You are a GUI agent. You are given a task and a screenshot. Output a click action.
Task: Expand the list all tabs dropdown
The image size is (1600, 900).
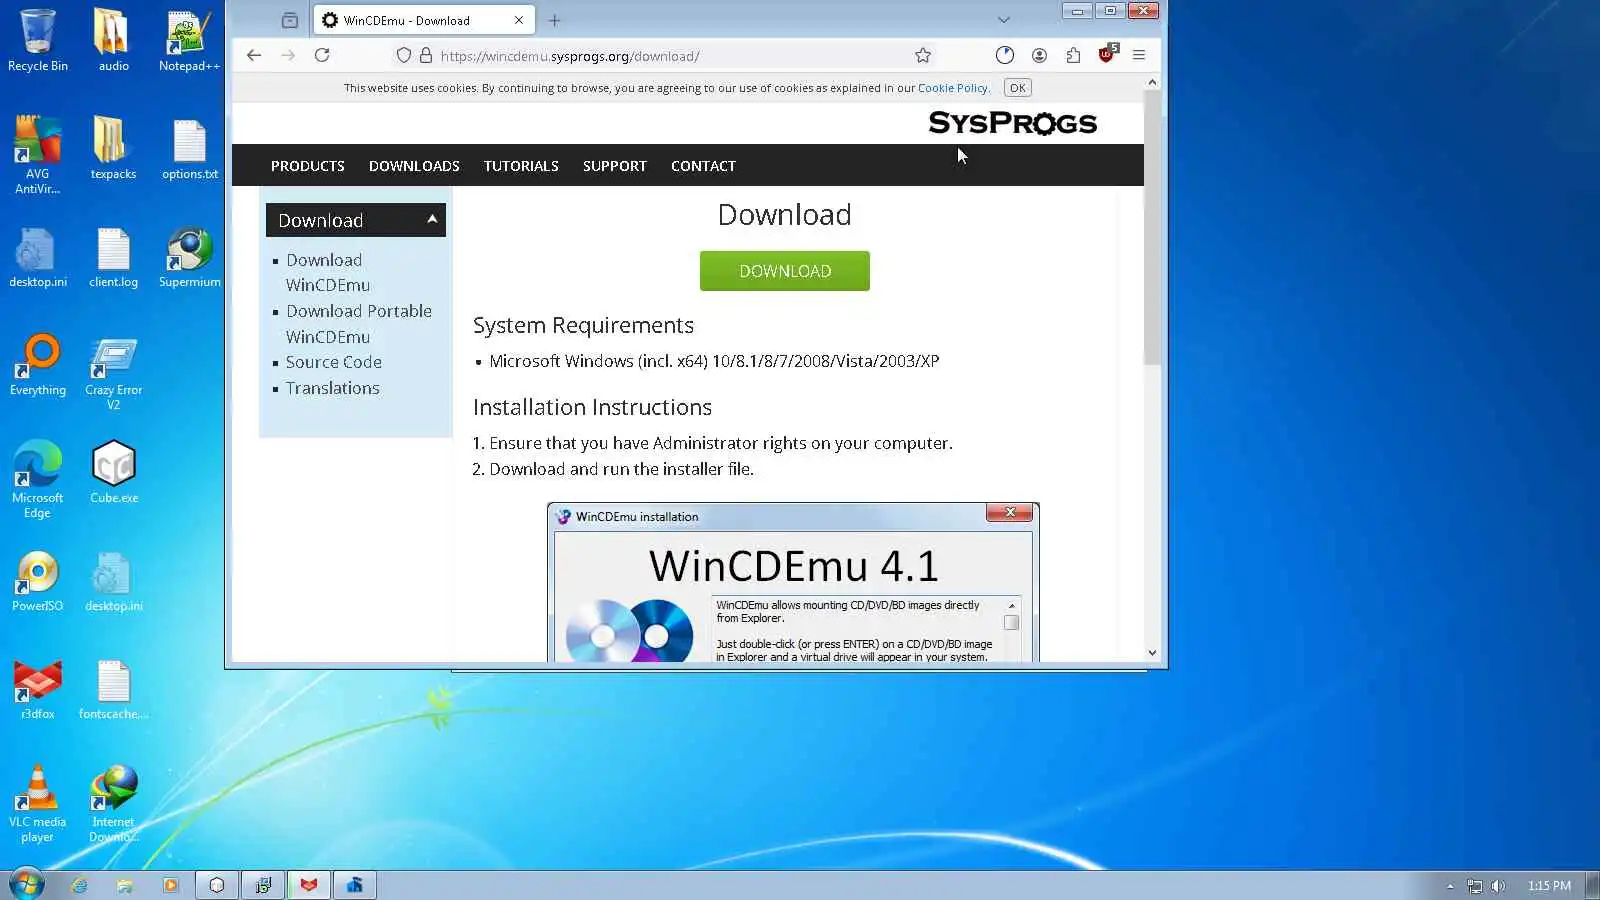click(1004, 20)
